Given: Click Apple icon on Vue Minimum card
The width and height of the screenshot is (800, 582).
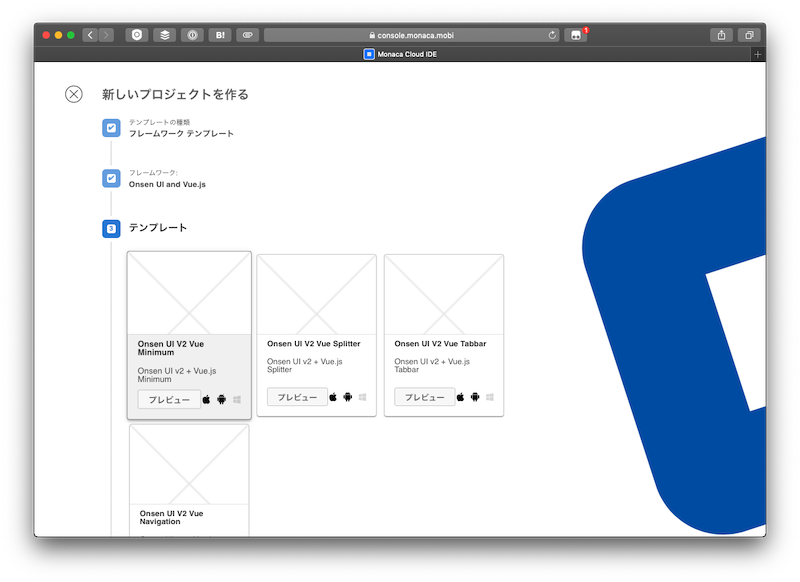Looking at the screenshot, I should click(x=206, y=399).
